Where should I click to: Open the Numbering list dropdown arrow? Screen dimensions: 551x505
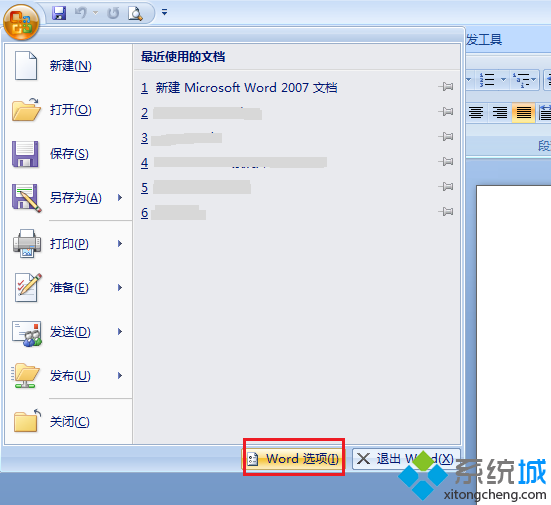tap(503, 80)
